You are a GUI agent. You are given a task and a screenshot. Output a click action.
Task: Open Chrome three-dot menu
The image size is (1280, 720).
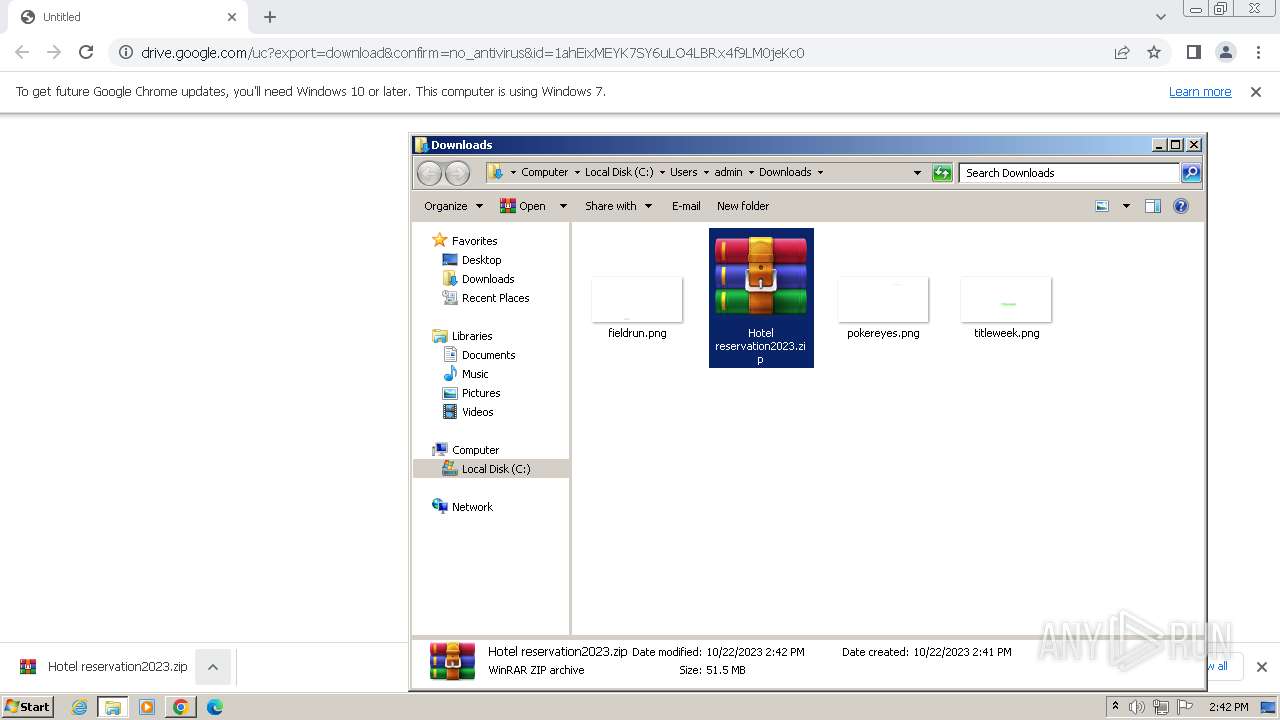click(x=1258, y=52)
